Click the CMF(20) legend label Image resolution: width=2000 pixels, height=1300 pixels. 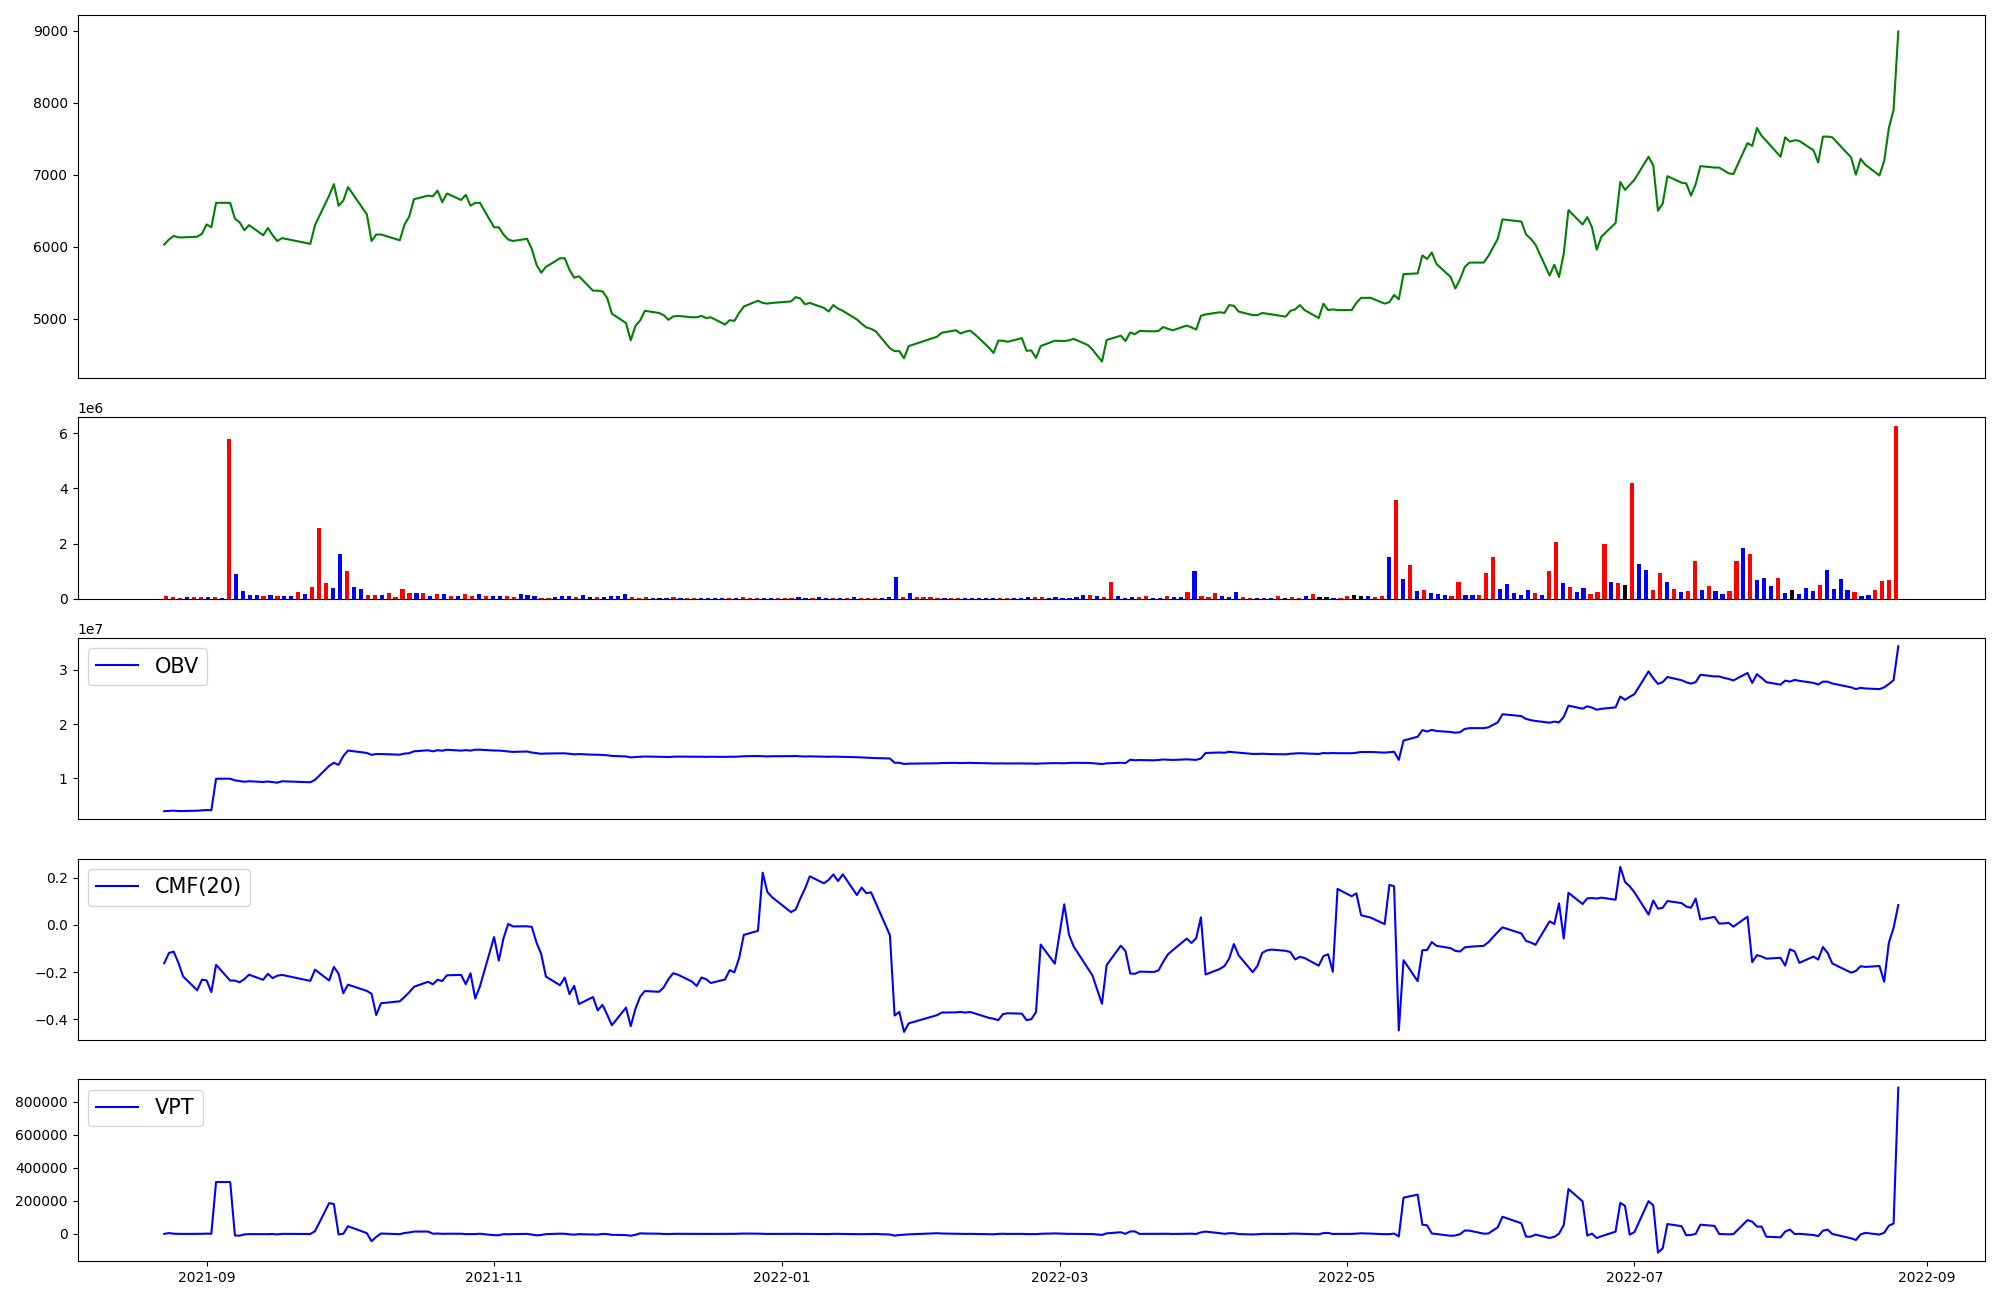point(197,886)
